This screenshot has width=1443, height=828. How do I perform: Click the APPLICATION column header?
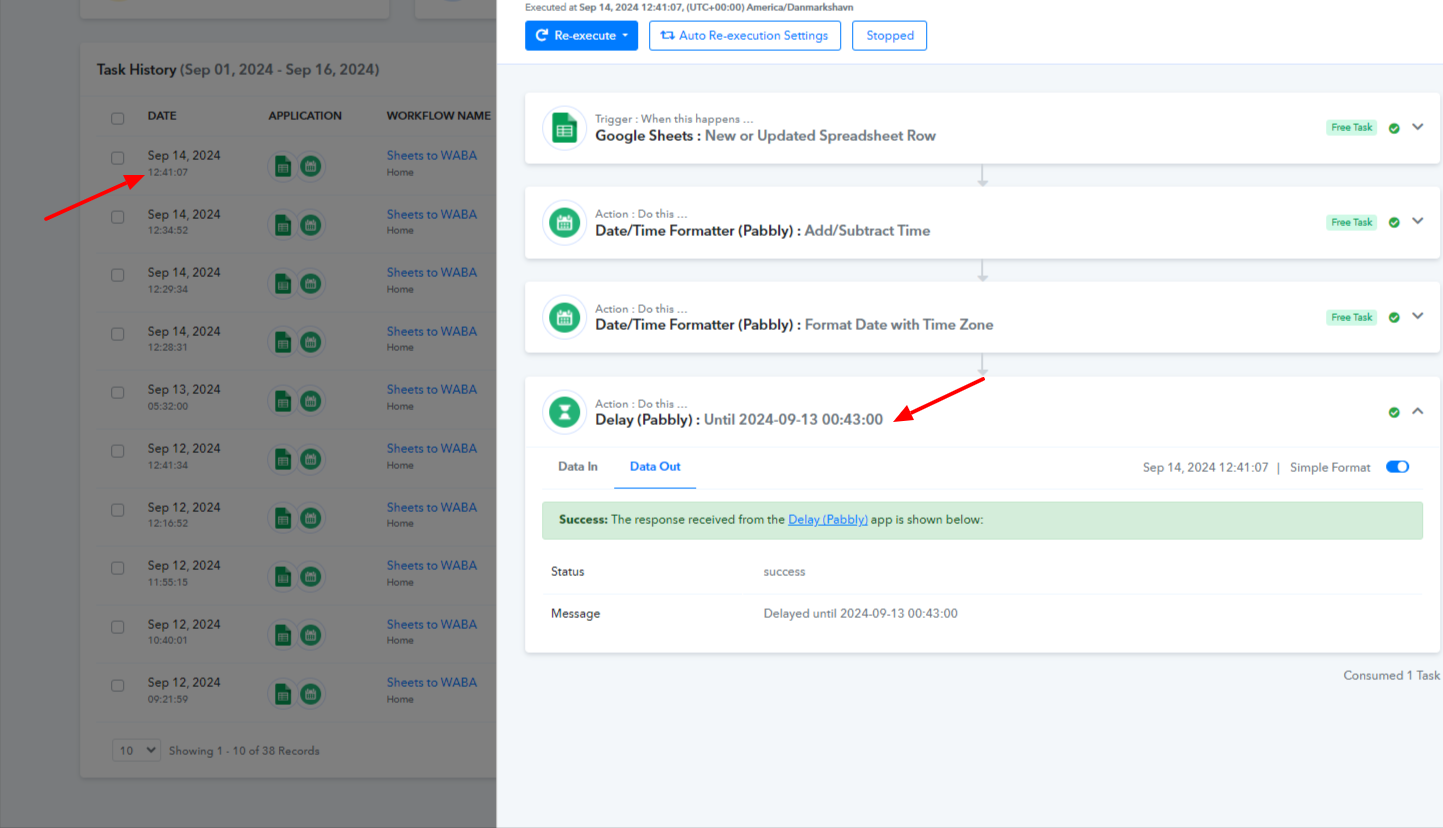[x=305, y=116]
